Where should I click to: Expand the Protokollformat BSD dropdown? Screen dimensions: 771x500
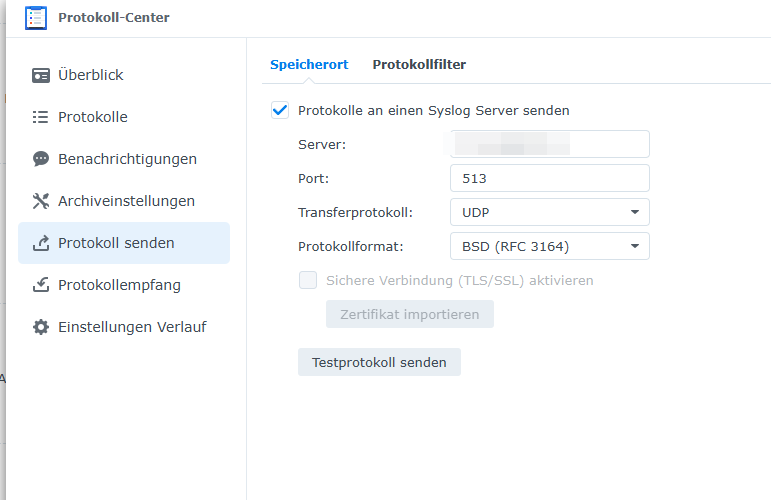(x=549, y=246)
